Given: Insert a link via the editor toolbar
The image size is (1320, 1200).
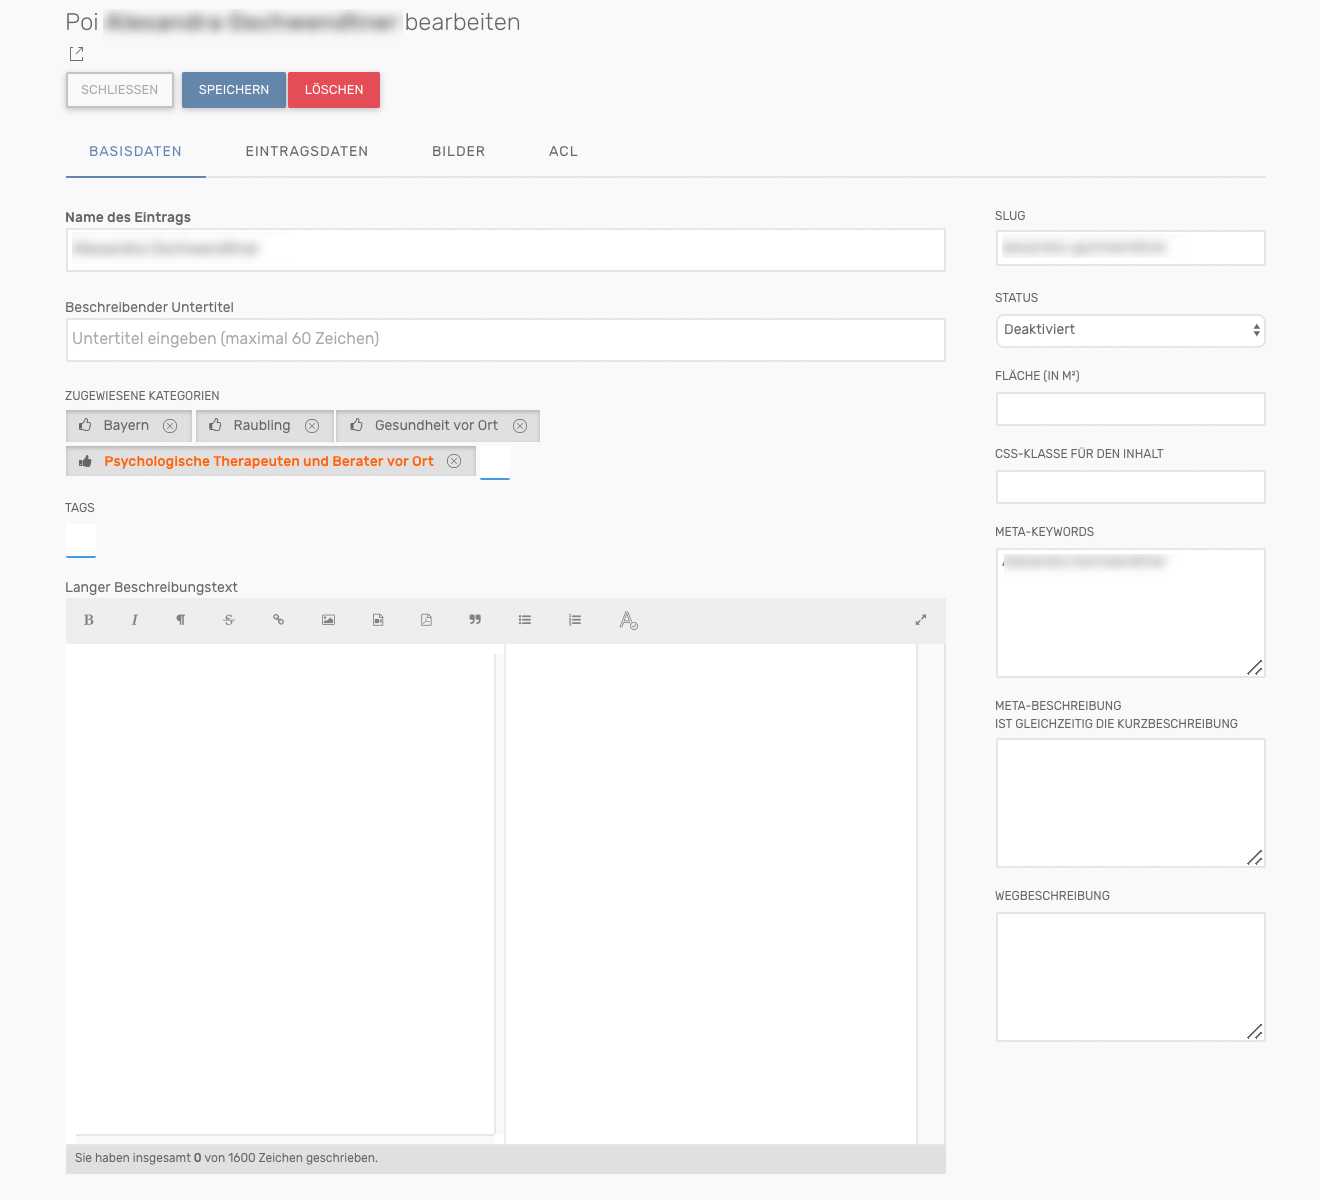Looking at the screenshot, I should pyautogui.click(x=278, y=620).
